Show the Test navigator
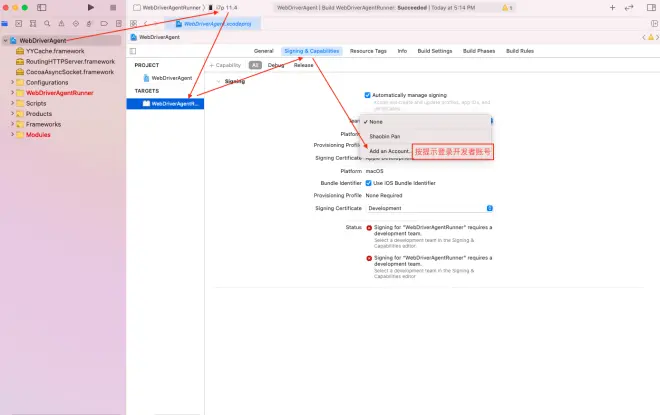Image resolution: width=660 pixels, height=415 pixels. pyautogui.click(x=76, y=24)
